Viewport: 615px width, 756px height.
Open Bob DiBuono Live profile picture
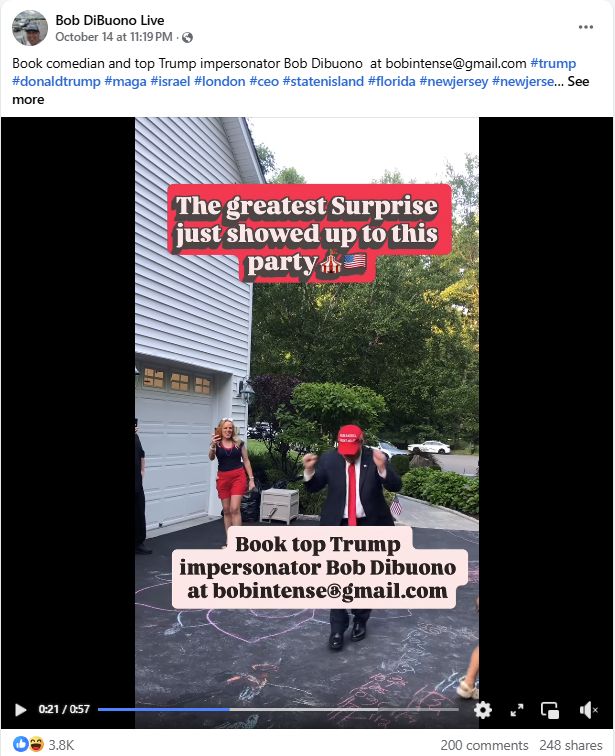[x=30, y=28]
